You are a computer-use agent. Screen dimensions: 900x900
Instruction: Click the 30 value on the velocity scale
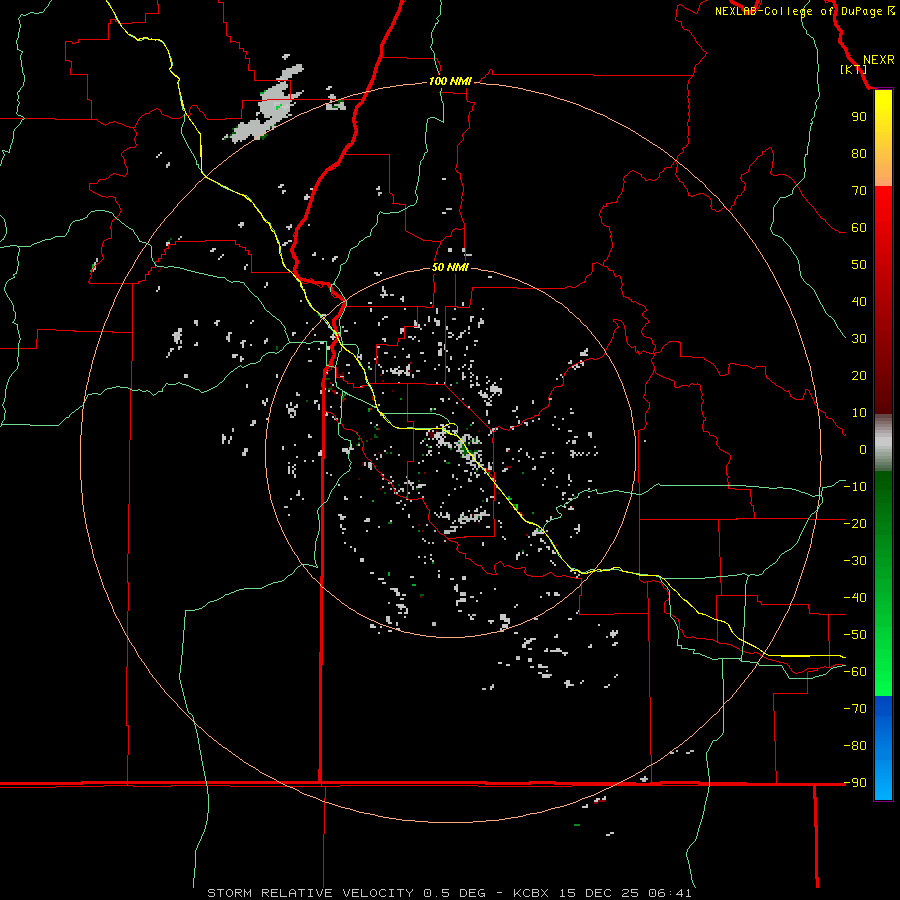[x=859, y=339]
